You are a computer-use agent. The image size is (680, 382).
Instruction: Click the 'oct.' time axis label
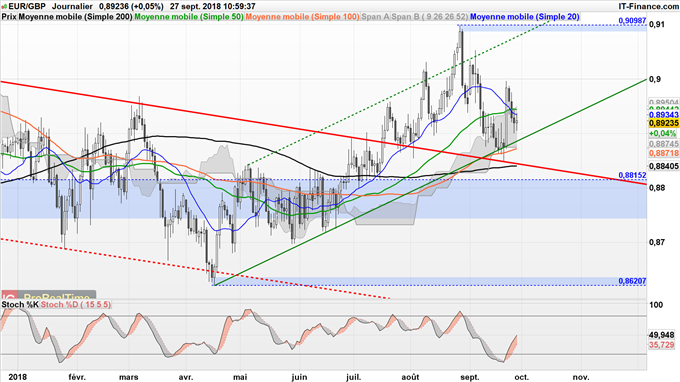pos(522,377)
